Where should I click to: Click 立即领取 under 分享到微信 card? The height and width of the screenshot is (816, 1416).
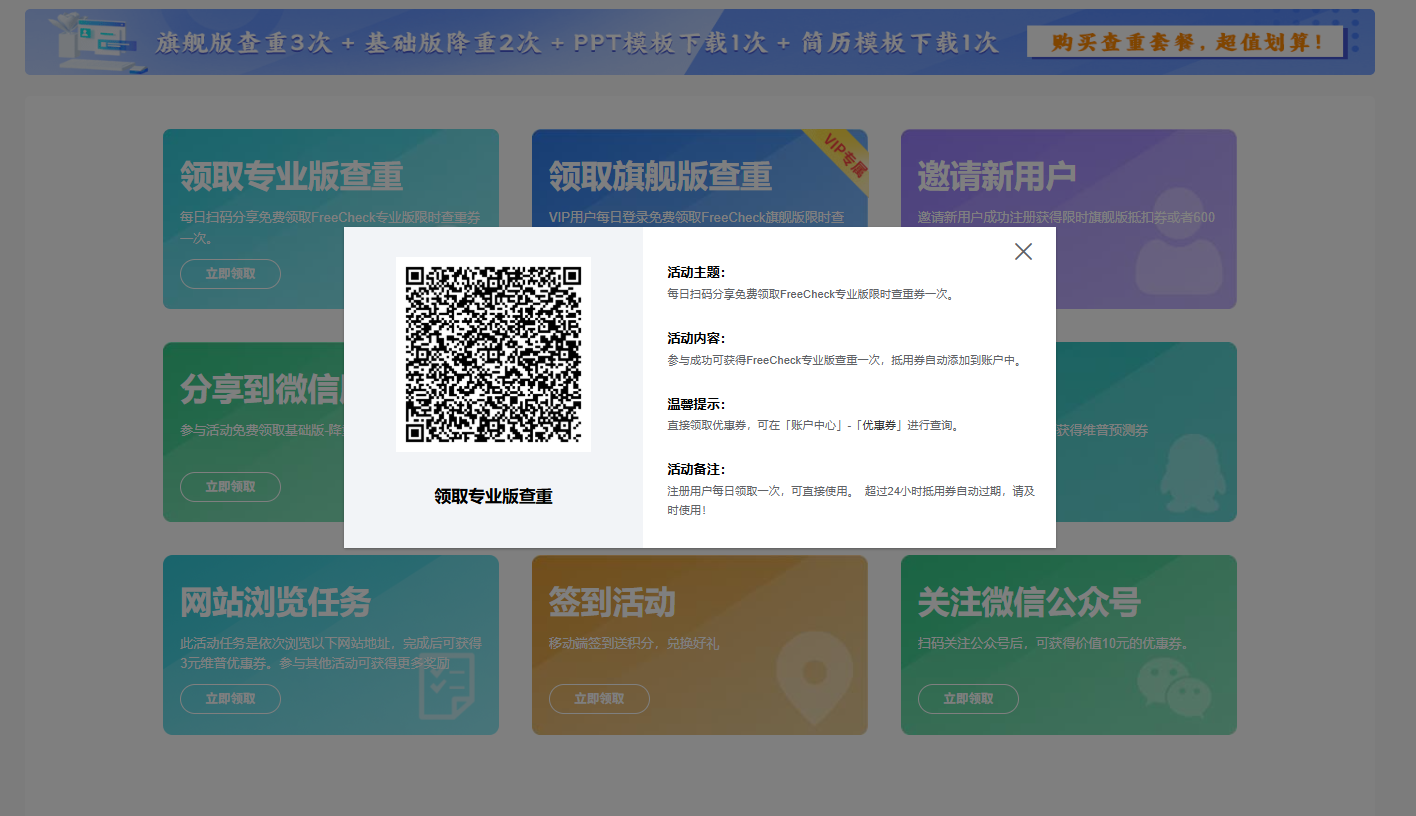pos(230,487)
